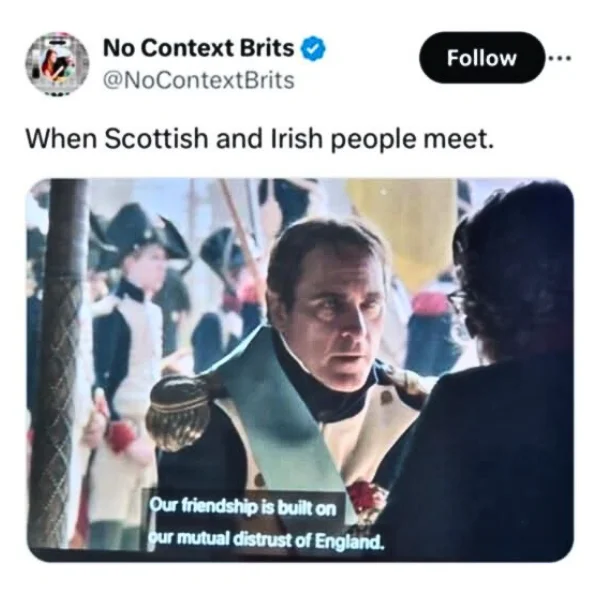600x600 pixels.
Task: Click the Follow button
Action: pyautogui.click(x=482, y=58)
